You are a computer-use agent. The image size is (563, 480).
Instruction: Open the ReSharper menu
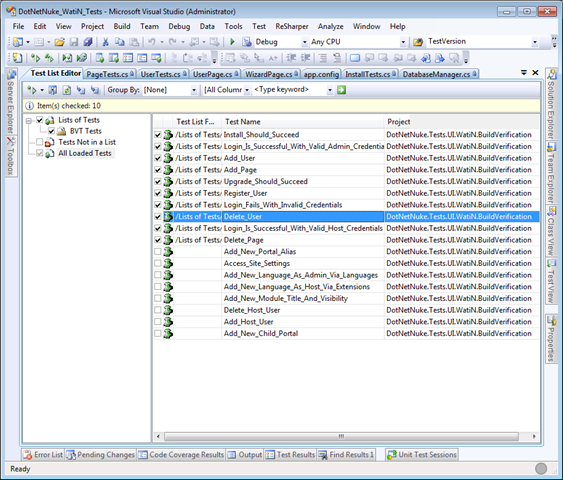[292, 27]
